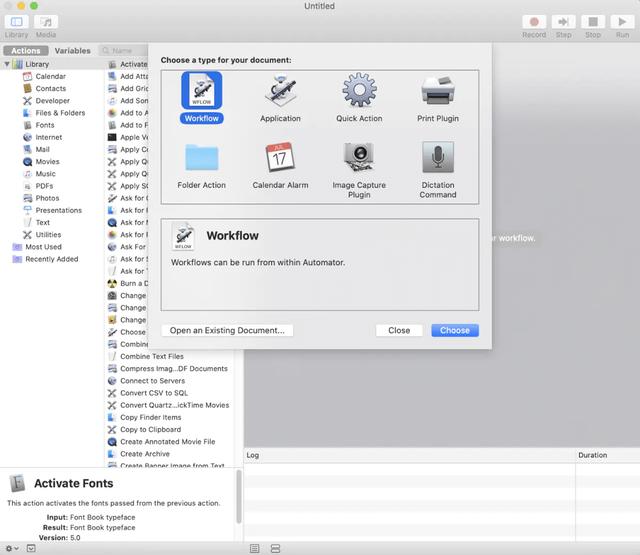Open the Media toolbar button
The width and height of the screenshot is (640, 555).
click(x=46, y=22)
